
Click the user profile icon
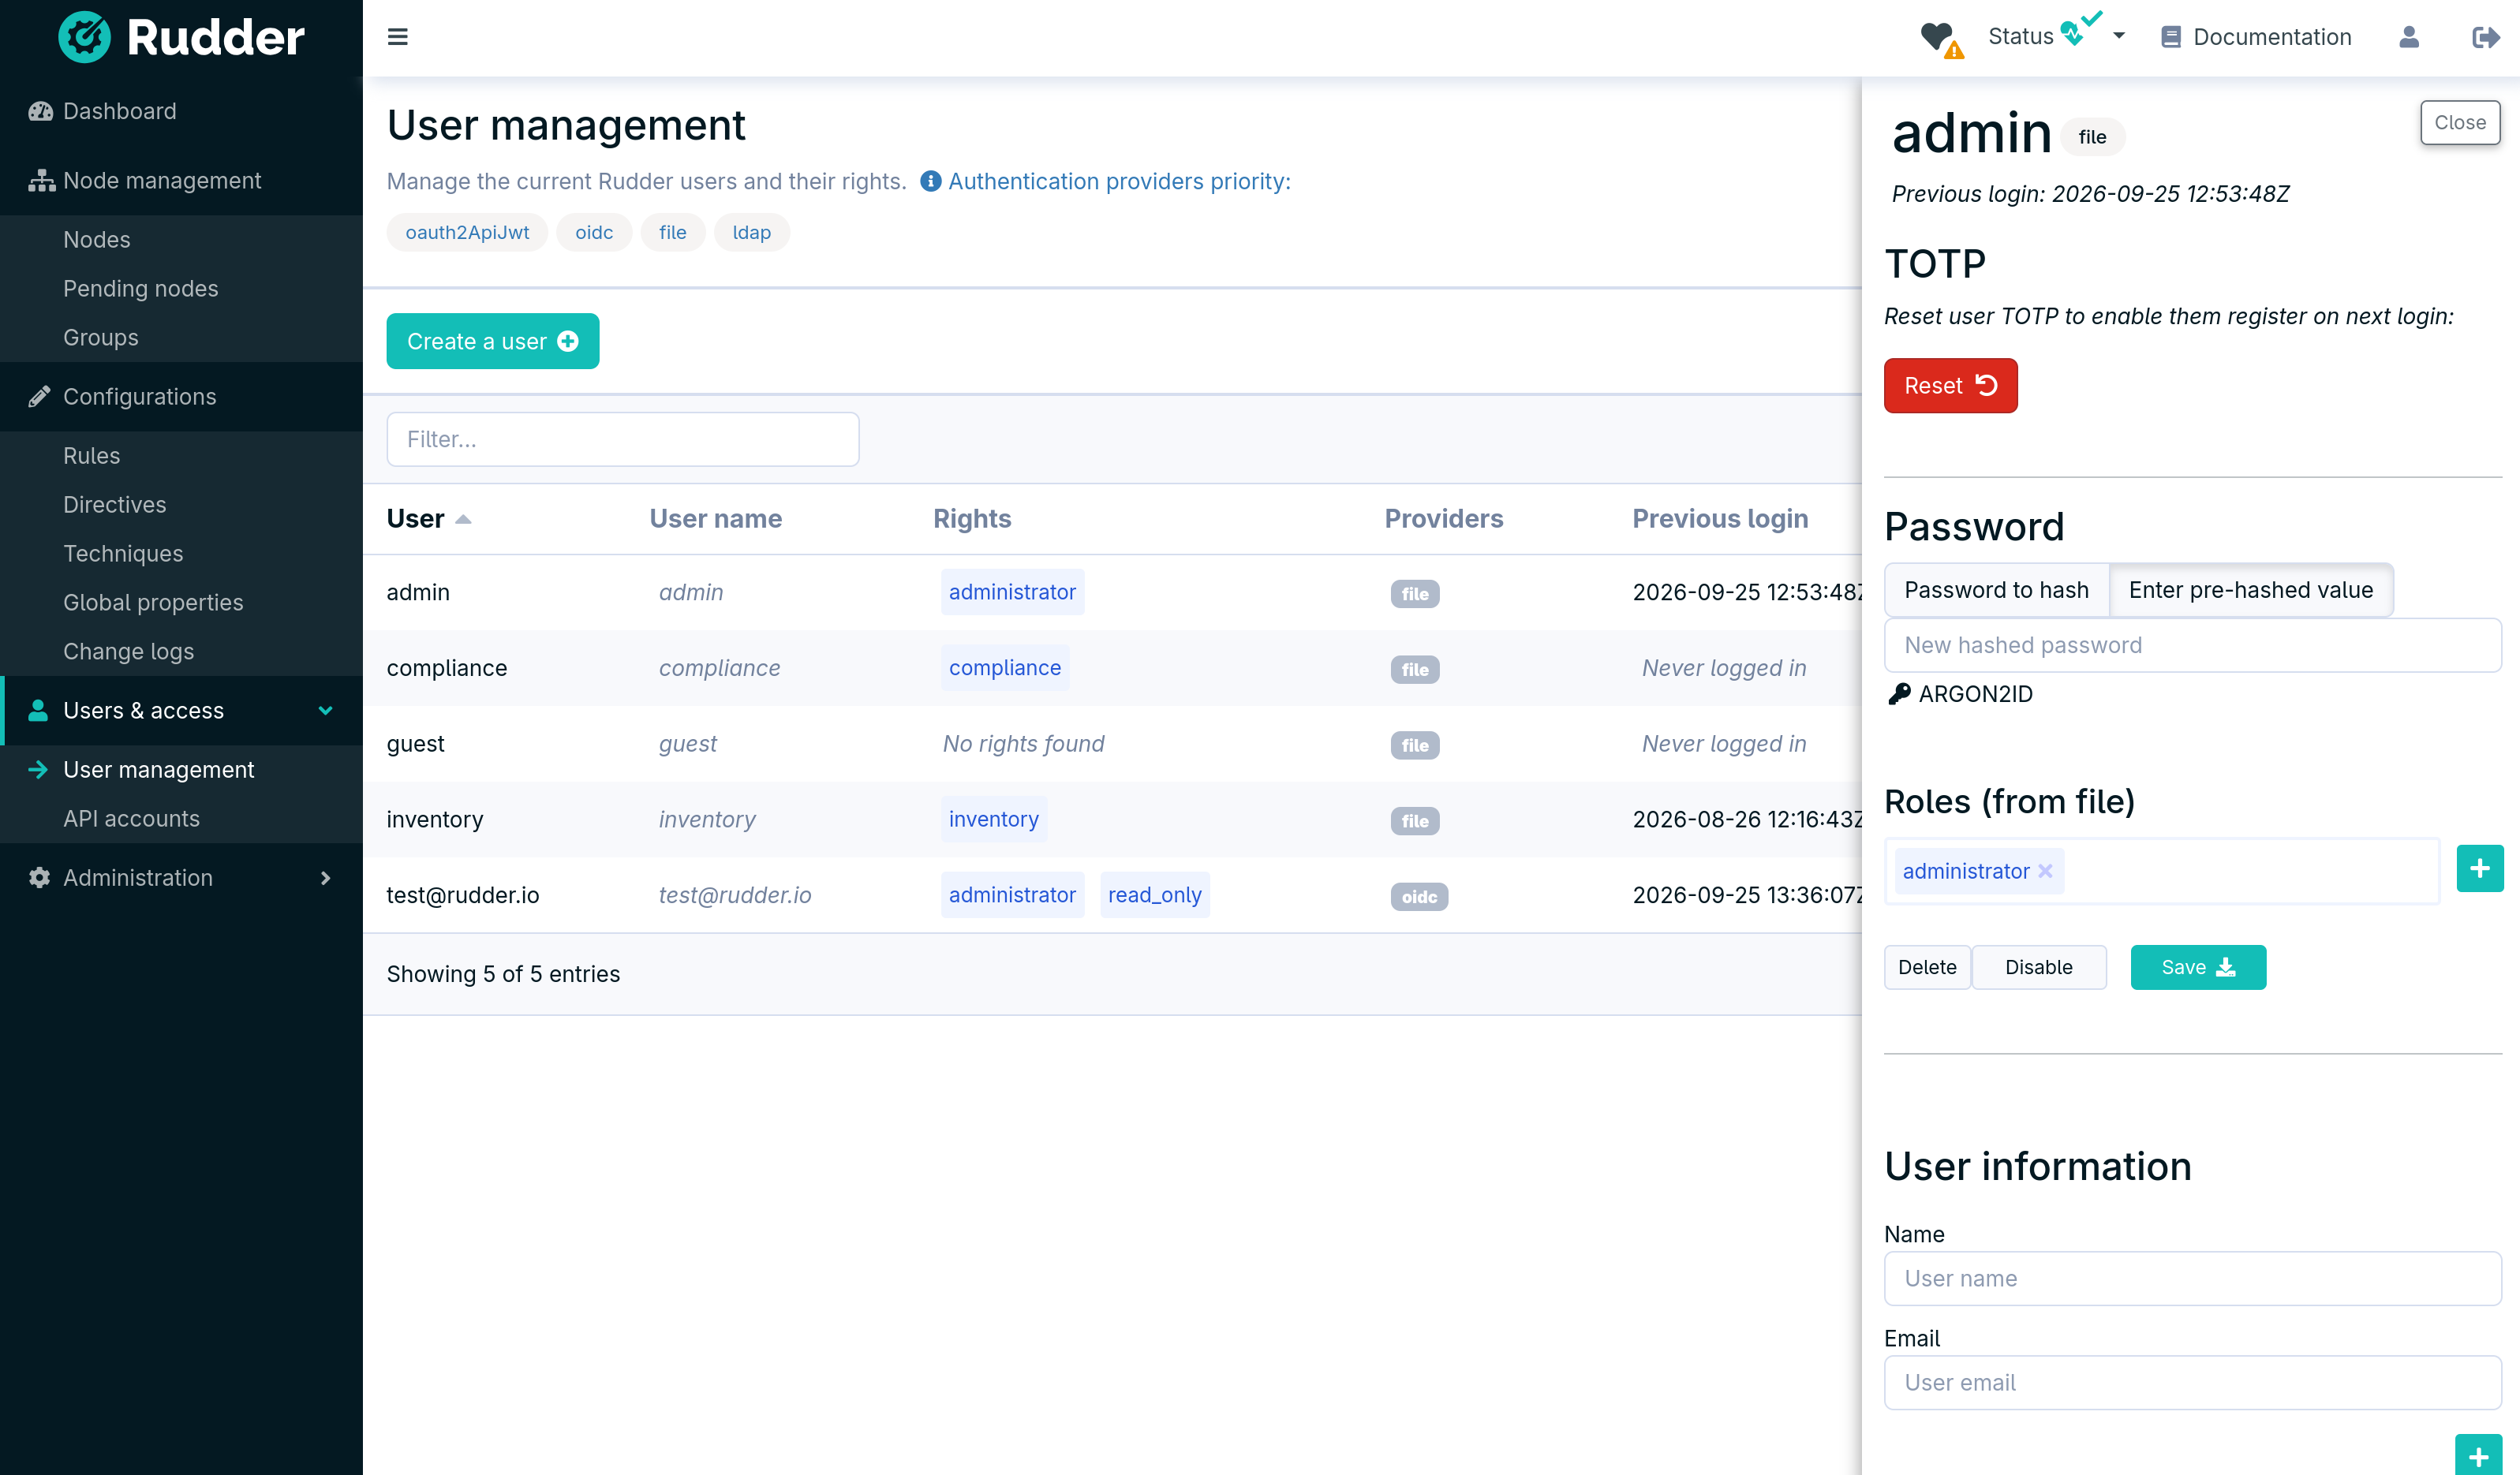pyautogui.click(x=2409, y=37)
